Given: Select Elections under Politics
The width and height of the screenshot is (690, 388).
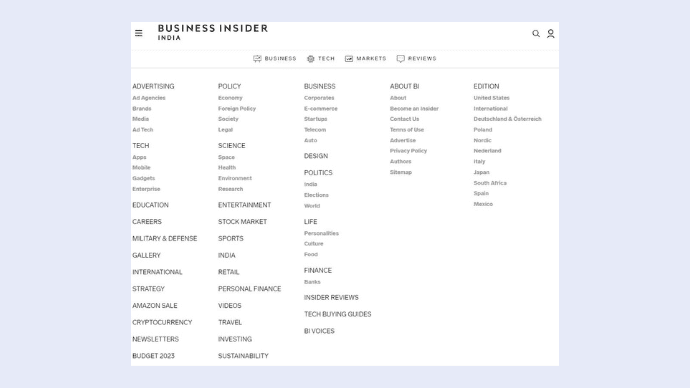Looking at the screenshot, I should coord(316,195).
